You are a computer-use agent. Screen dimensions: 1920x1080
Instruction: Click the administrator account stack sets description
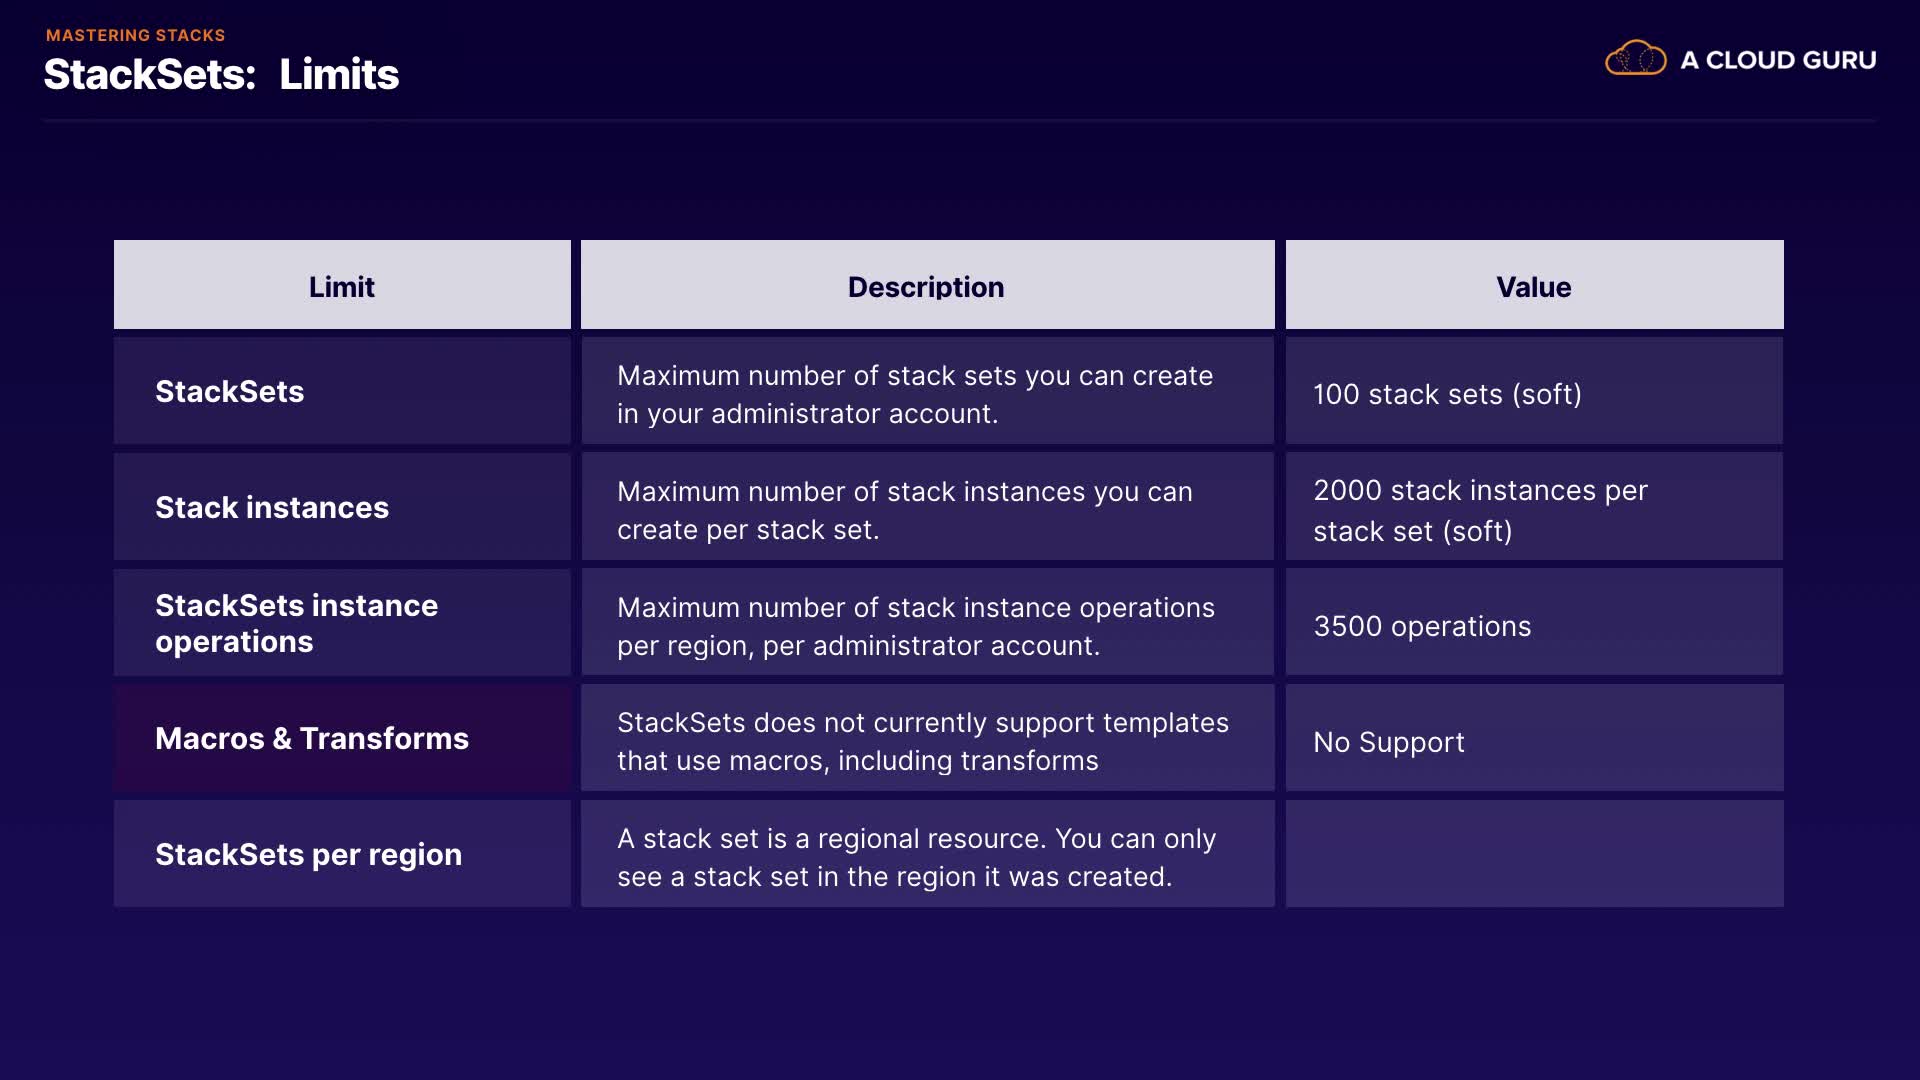coord(915,394)
